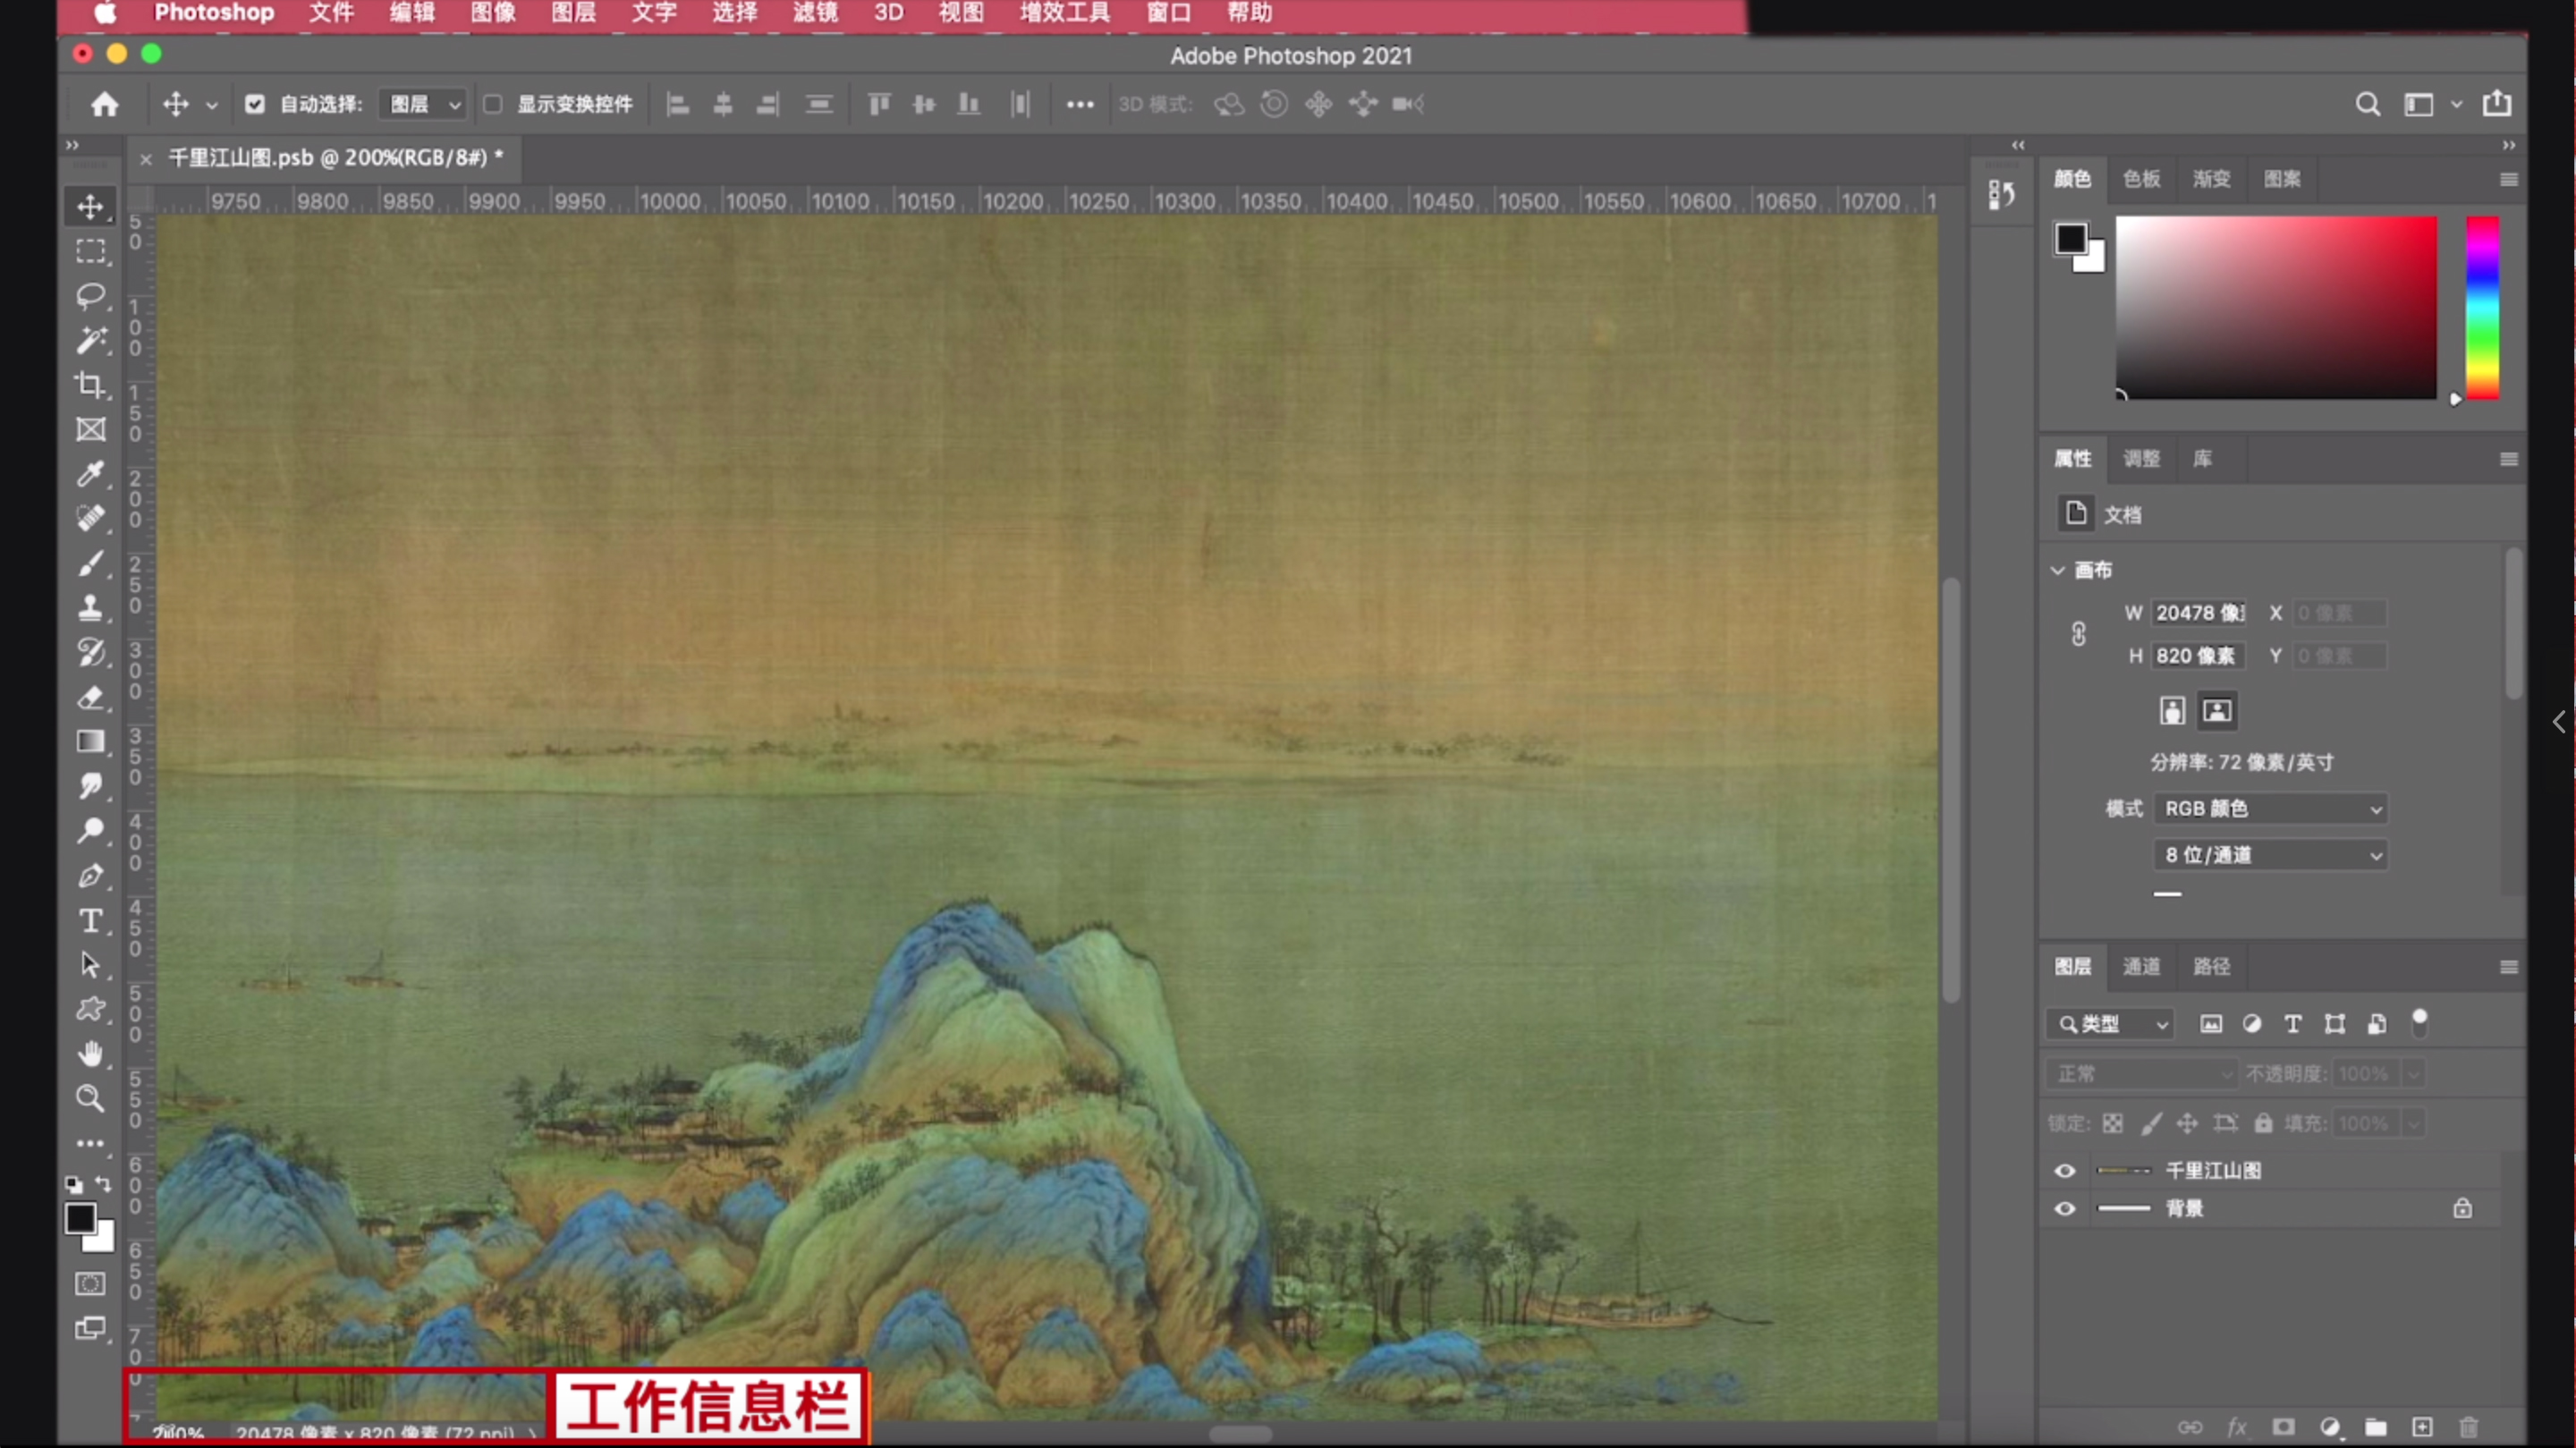2576x1448 pixels.
Task: Click the toolbox foreground color swatch
Action: click(x=81, y=1218)
